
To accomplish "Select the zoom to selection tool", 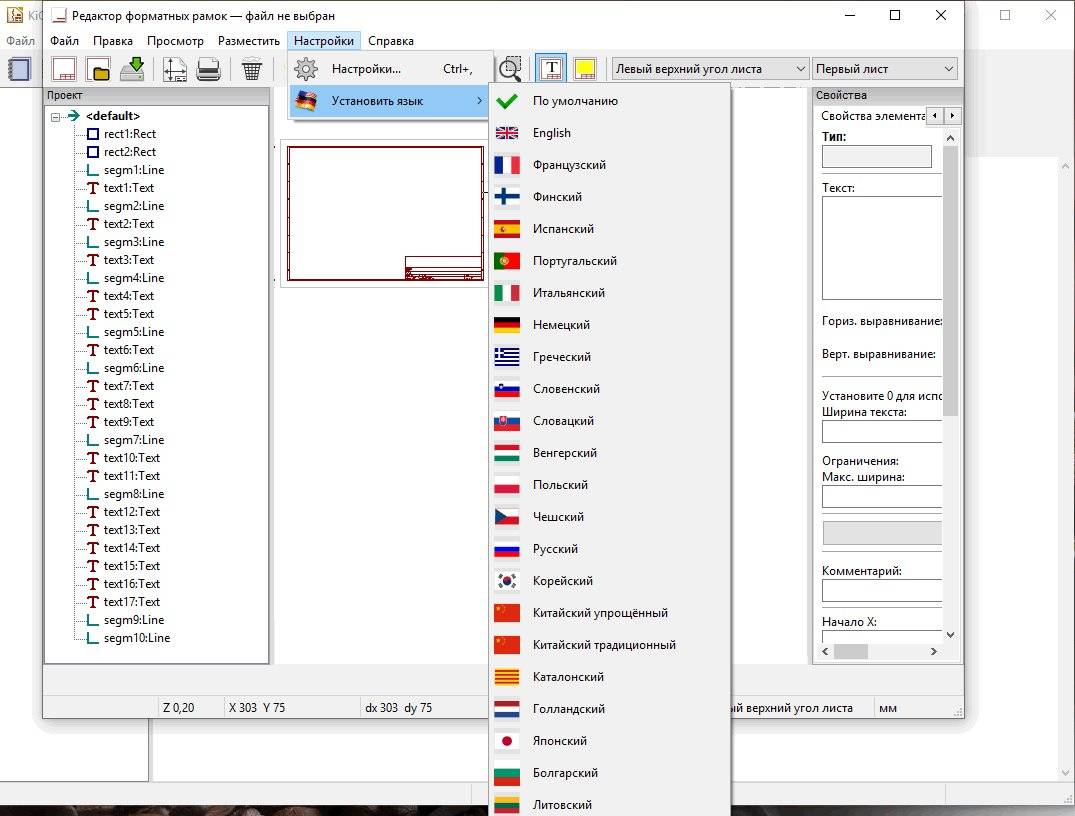I will click(511, 69).
